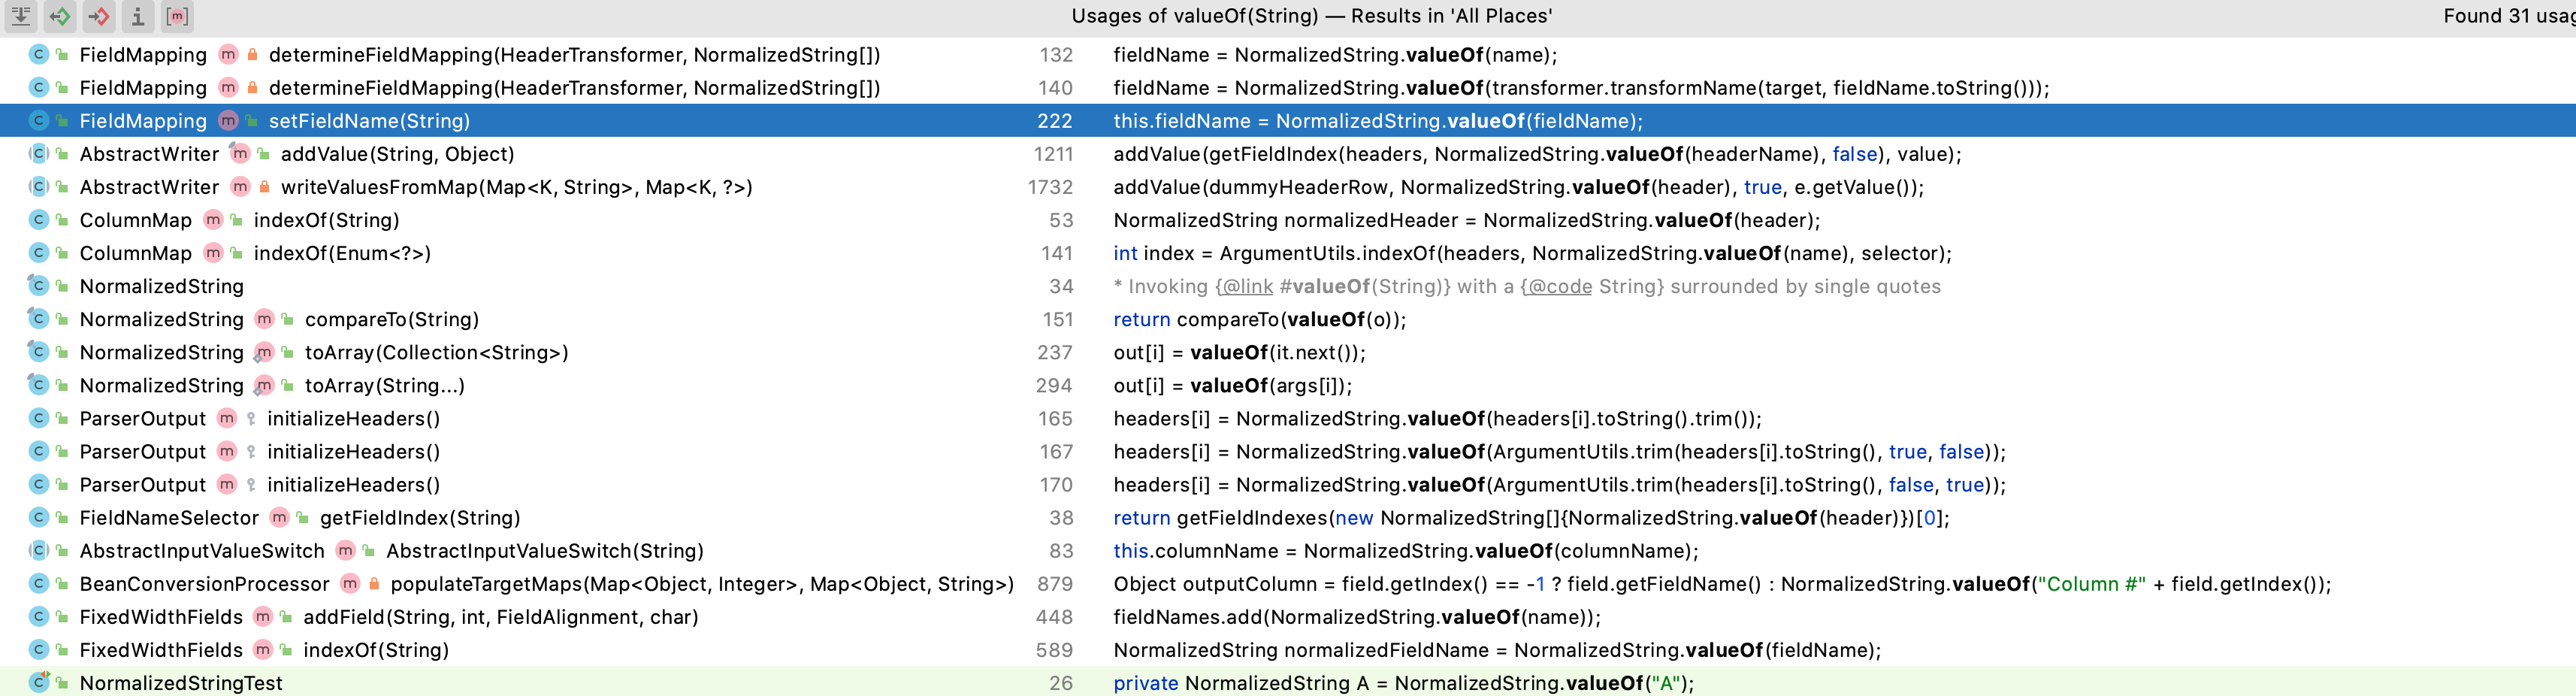Image resolution: width=2576 pixels, height=696 pixels.
Task: Click the method icon before populateTargetMaps
Action: point(350,583)
